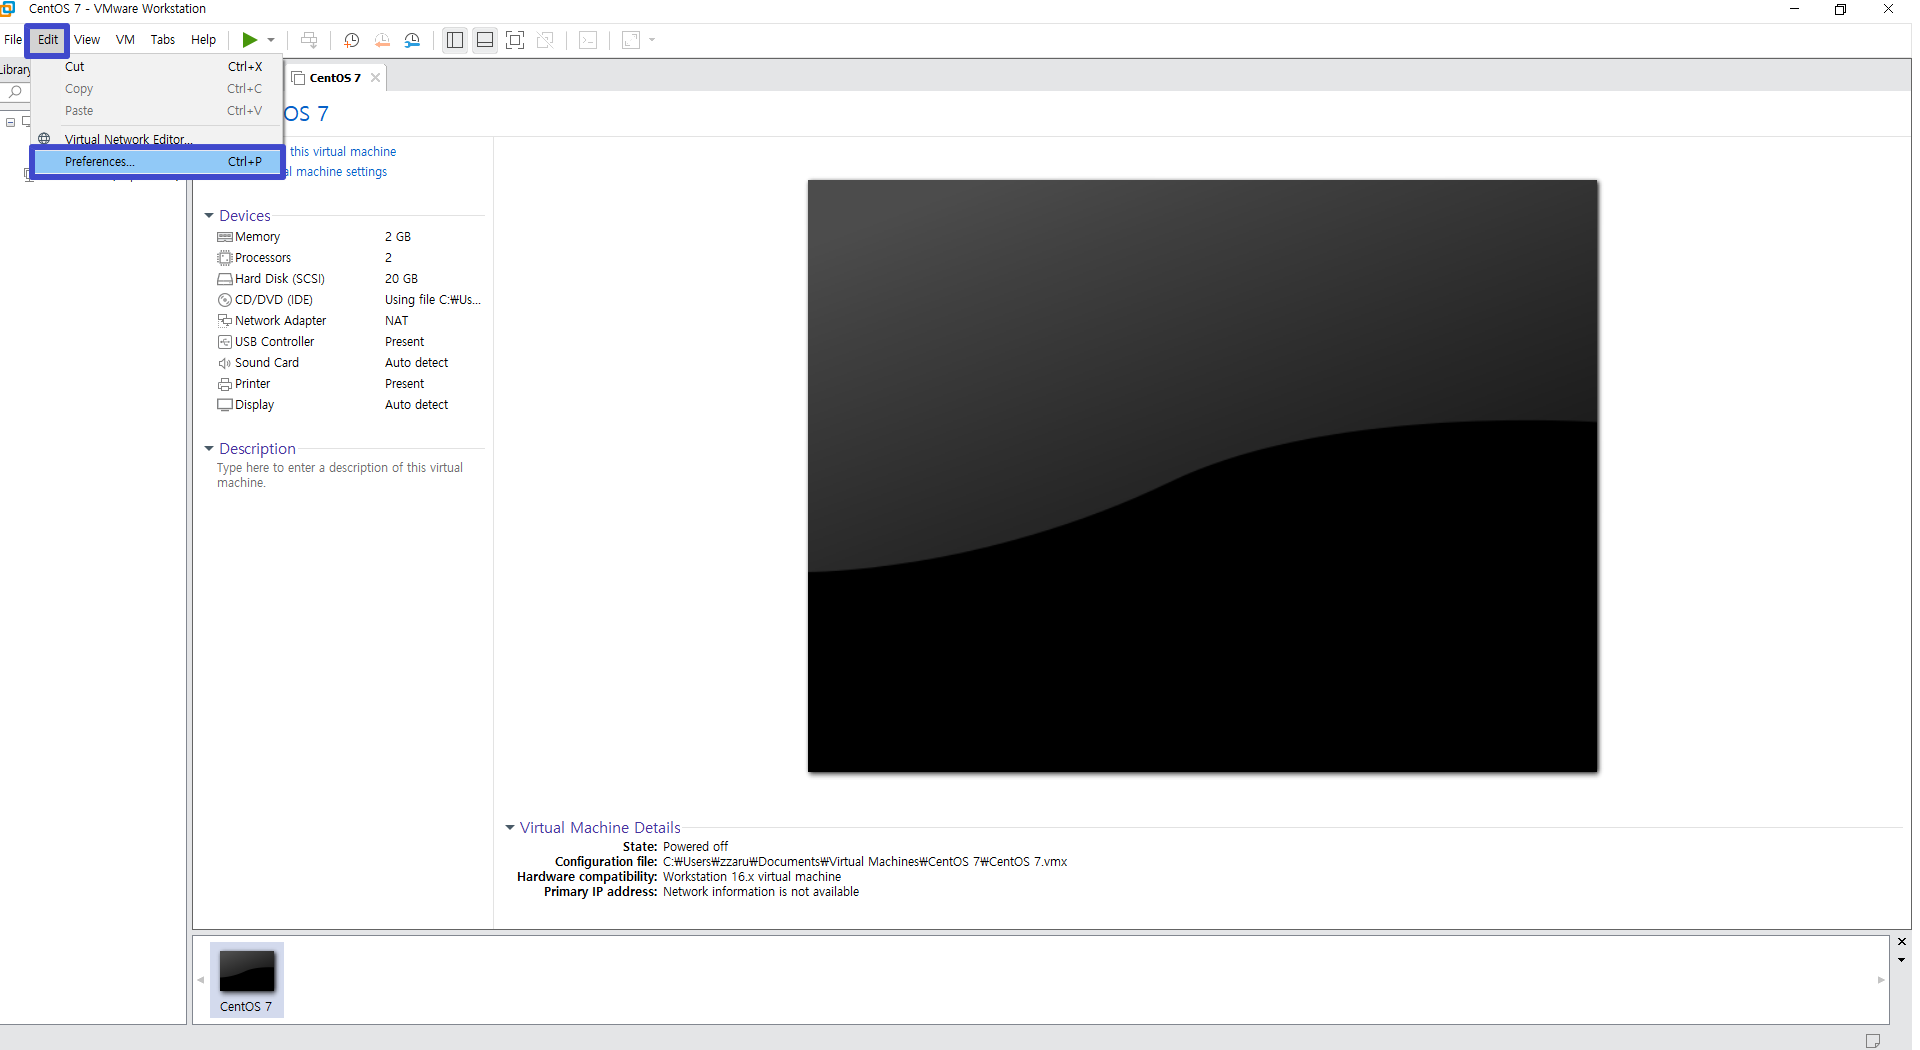Click the Virtual Network Editor globe icon
Viewport: 1920px width, 1050px height.
(x=44, y=139)
